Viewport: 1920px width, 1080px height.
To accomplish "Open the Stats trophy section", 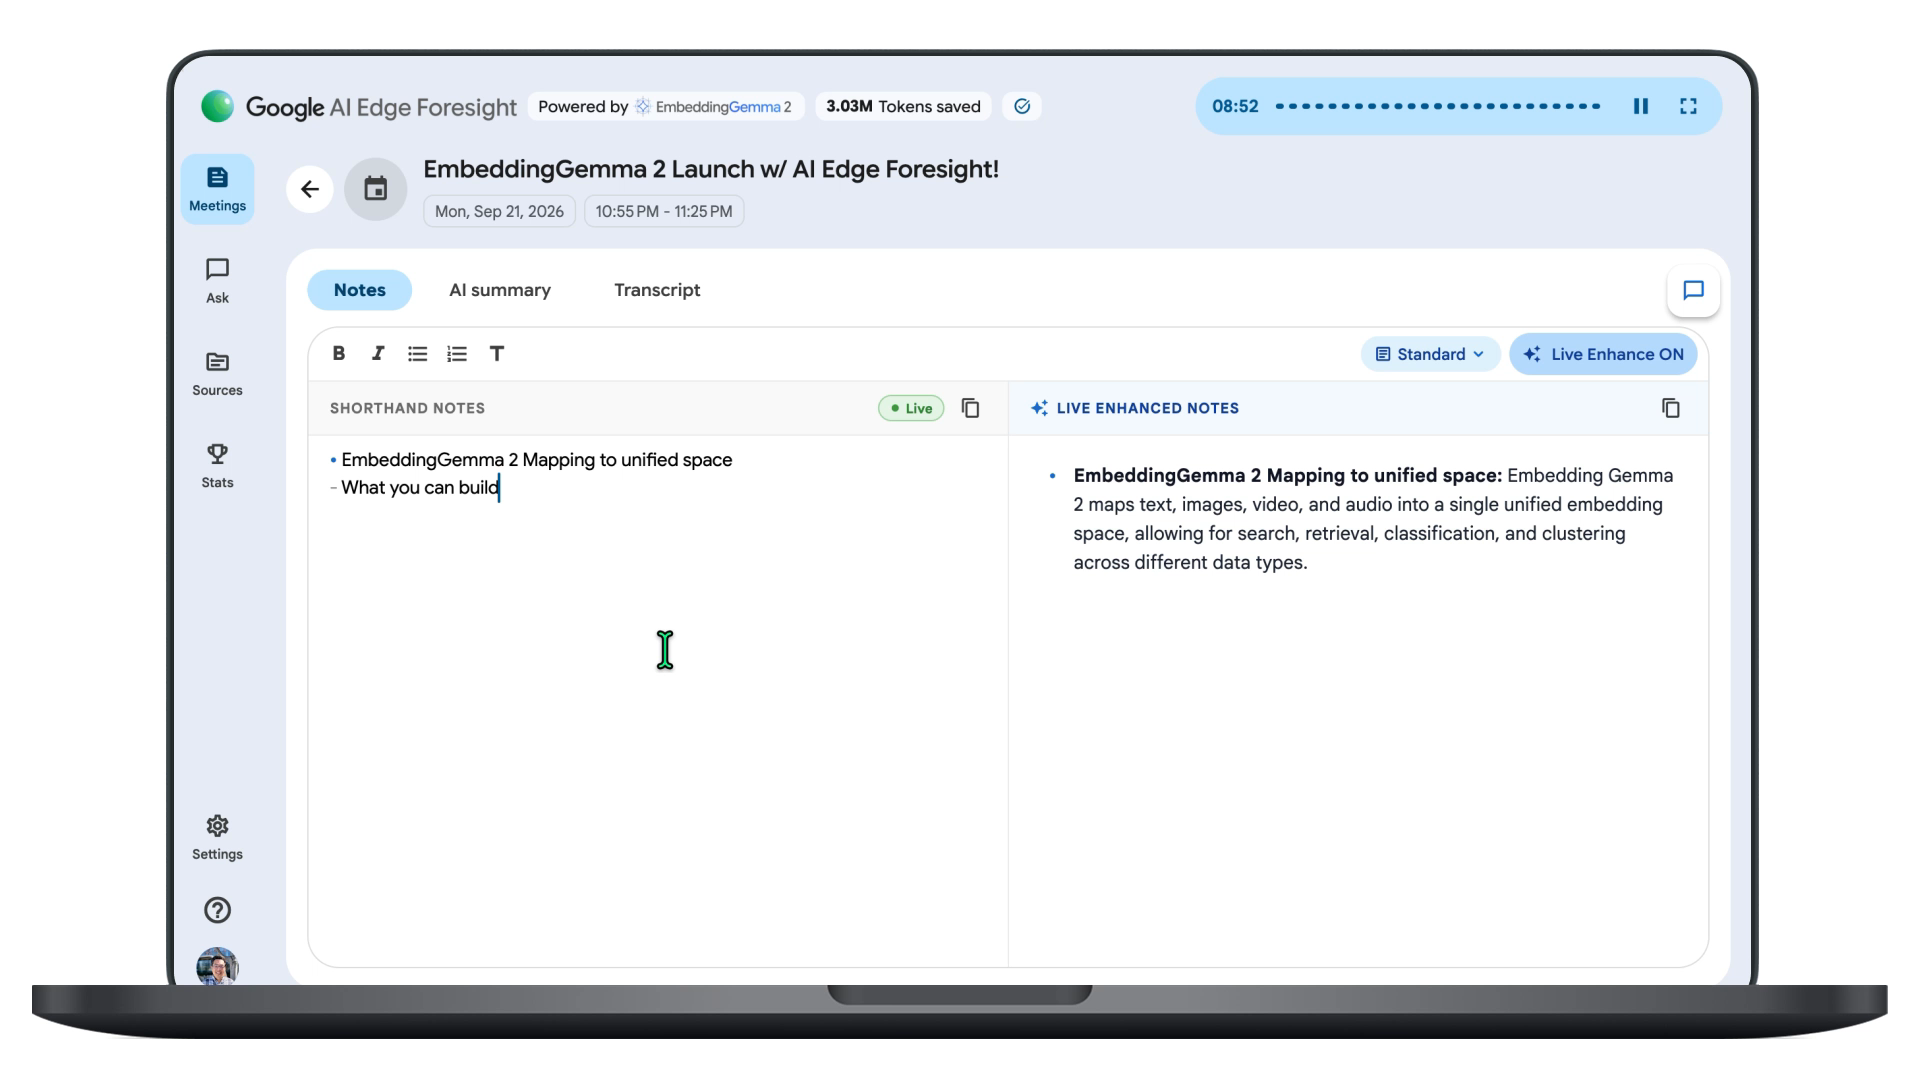I will [x=217, y=466].
